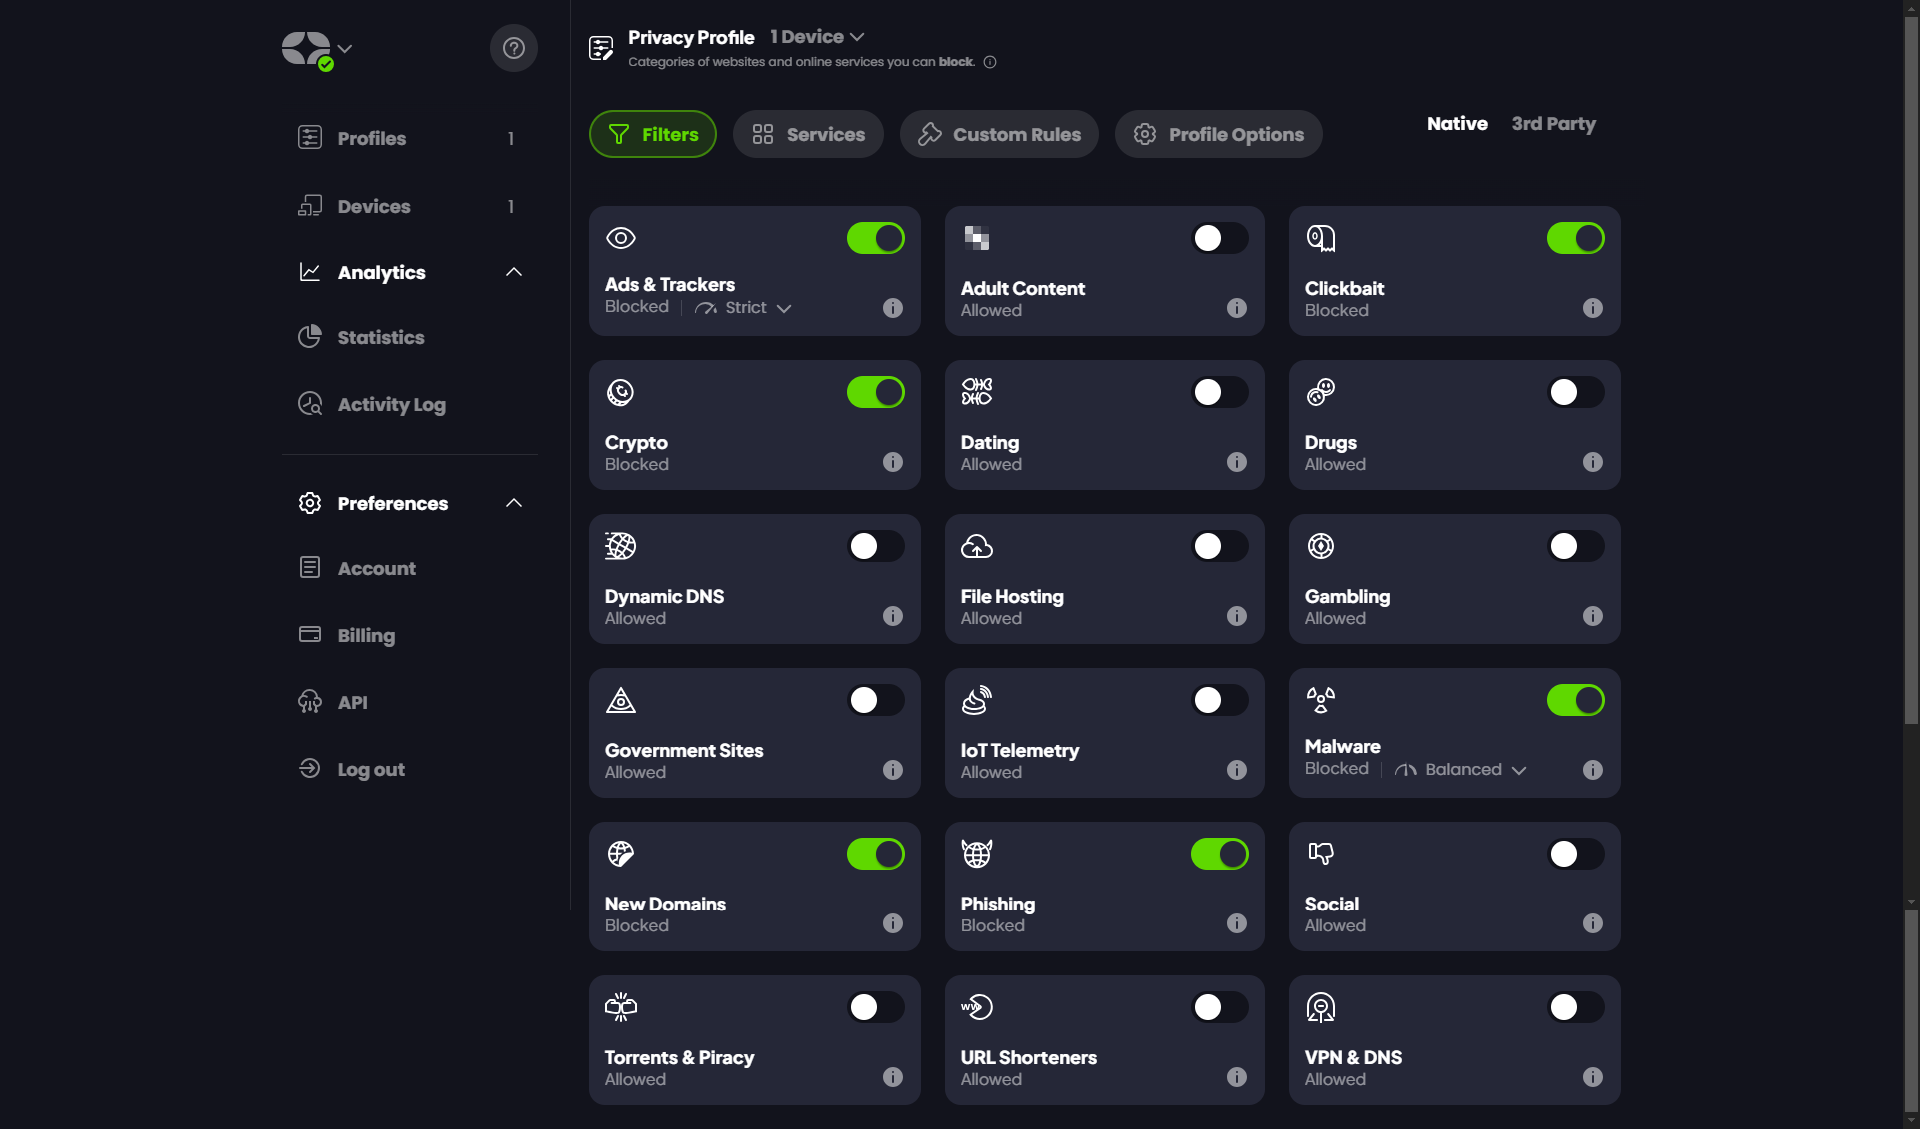Viewport: 1920px width, 1130px height.
Task: Open the Malware Balanced dropdown
Action: pos(1462,770)
